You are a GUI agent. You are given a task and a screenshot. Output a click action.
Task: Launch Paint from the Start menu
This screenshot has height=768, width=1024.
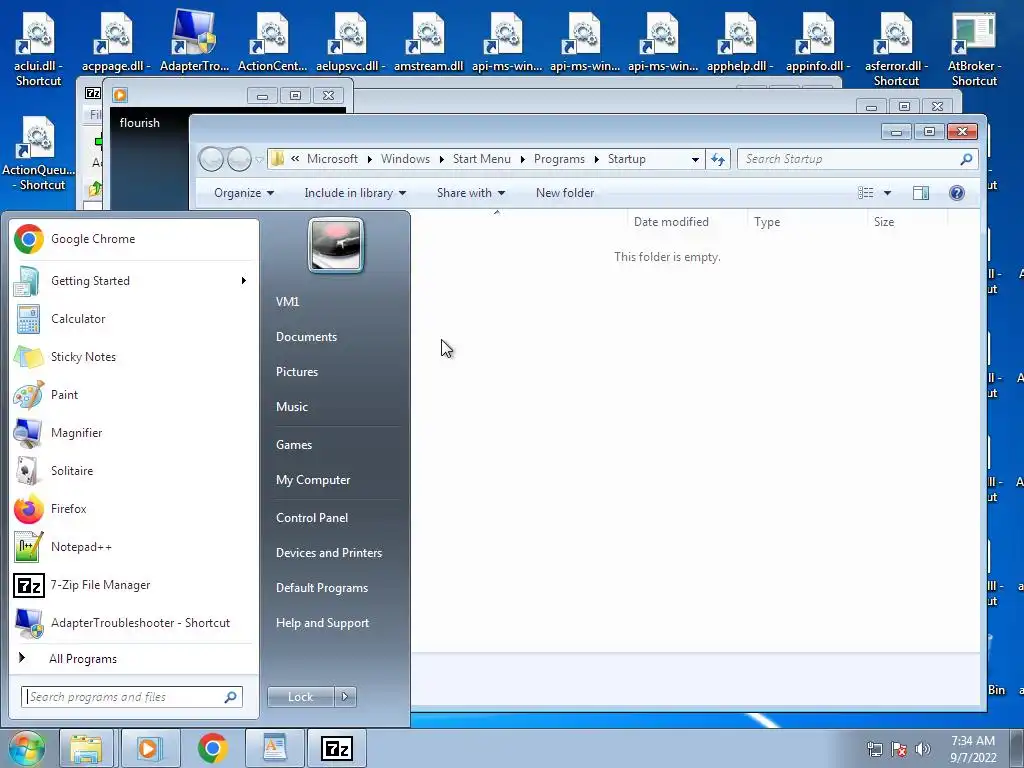(x=134, y=394)
